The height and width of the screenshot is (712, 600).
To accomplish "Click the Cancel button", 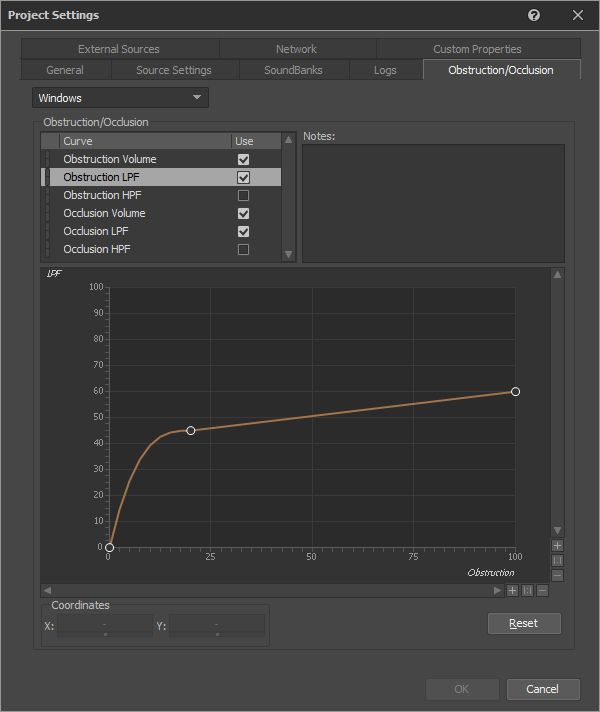I will point(543,689).
